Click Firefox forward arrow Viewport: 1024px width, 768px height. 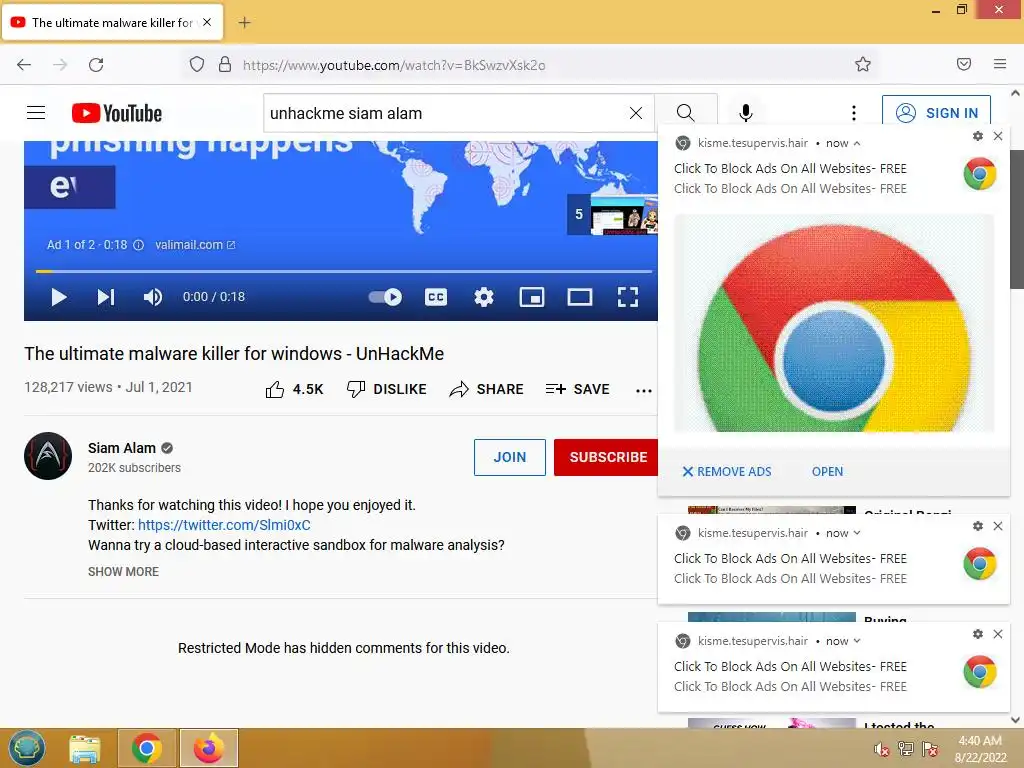click(60, 64)
